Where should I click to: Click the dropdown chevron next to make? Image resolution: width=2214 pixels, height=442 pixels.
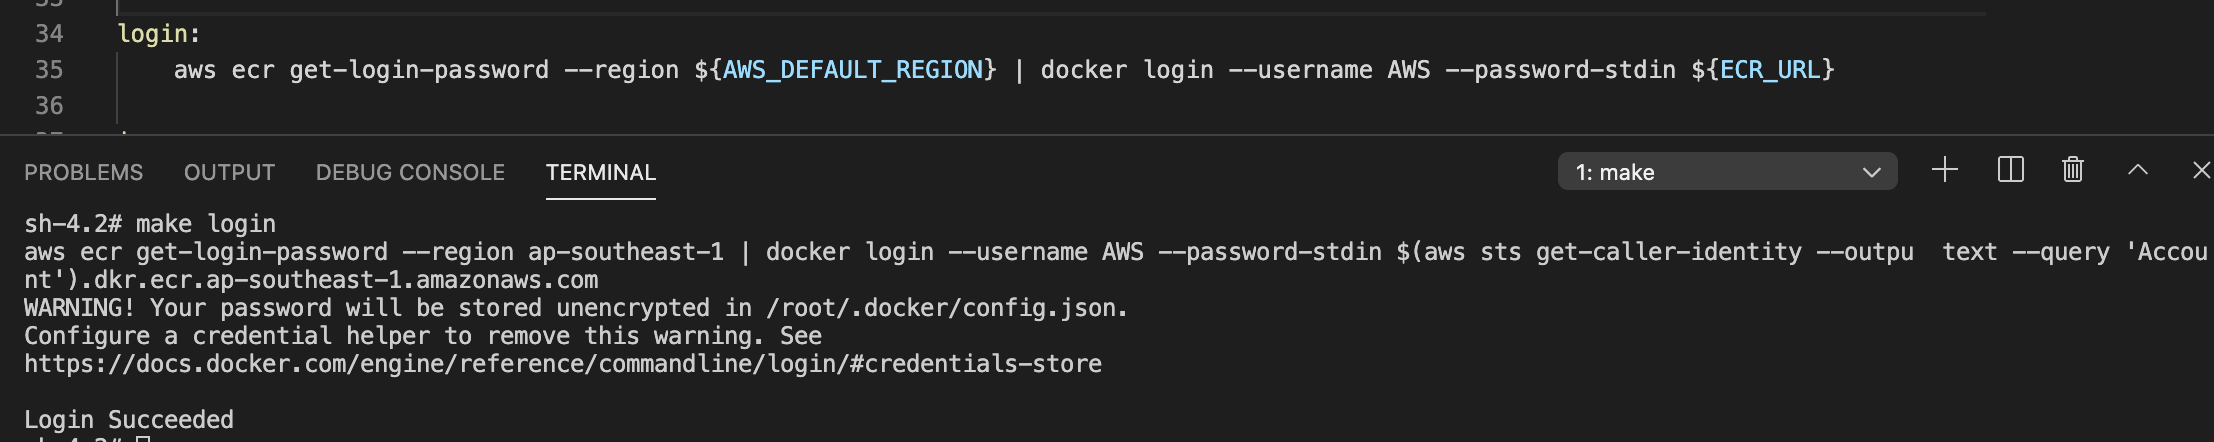coord(1872,173)
